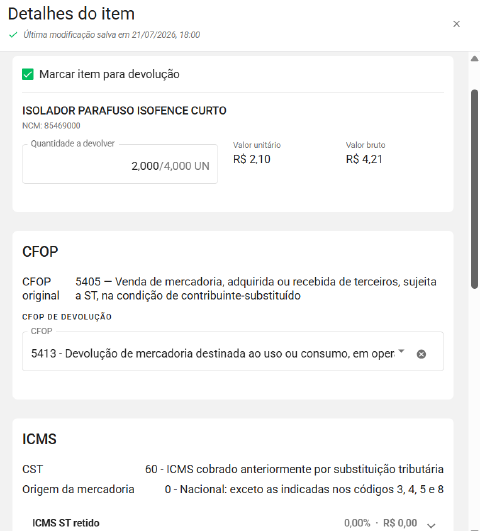
Task: Click the vertical scrollbar thumb
Action: coord(474,189)
